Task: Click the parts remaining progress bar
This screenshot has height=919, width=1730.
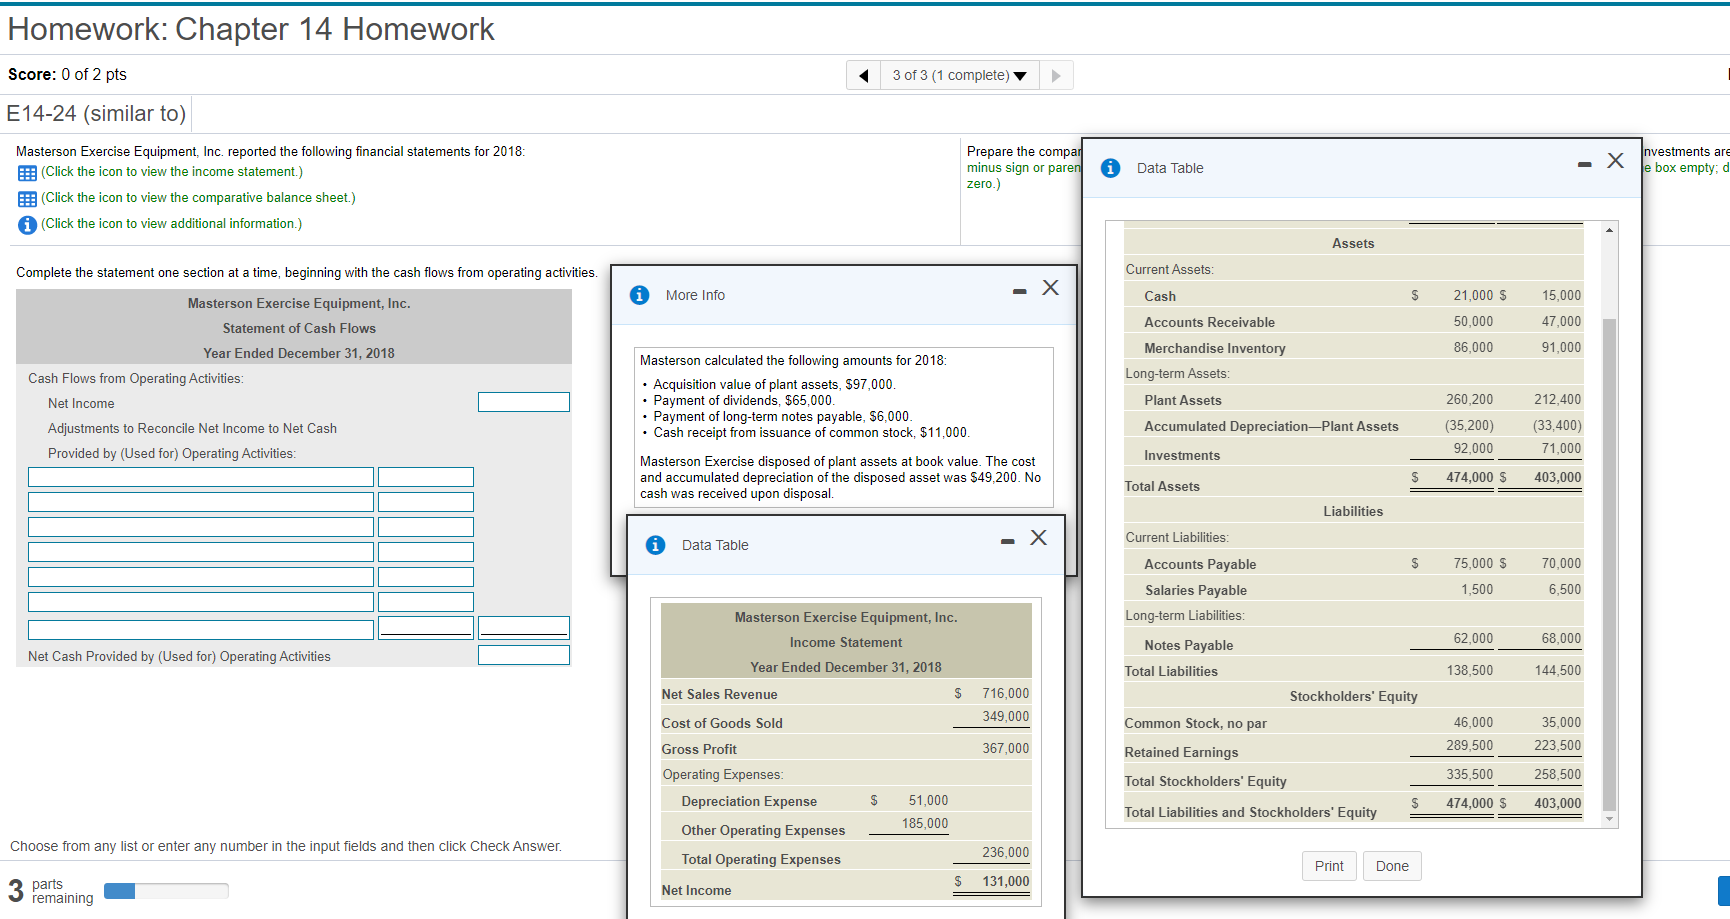Action: click(x=166, y=891)
